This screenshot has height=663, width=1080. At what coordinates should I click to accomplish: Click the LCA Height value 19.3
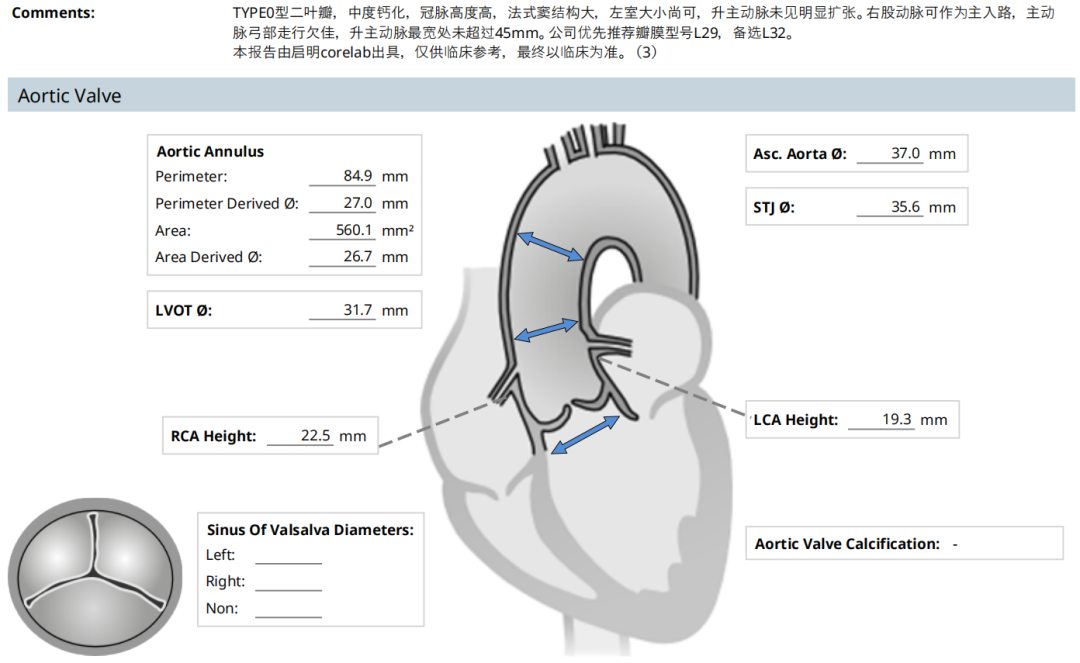pyautogui.click(x=897, y=420)
